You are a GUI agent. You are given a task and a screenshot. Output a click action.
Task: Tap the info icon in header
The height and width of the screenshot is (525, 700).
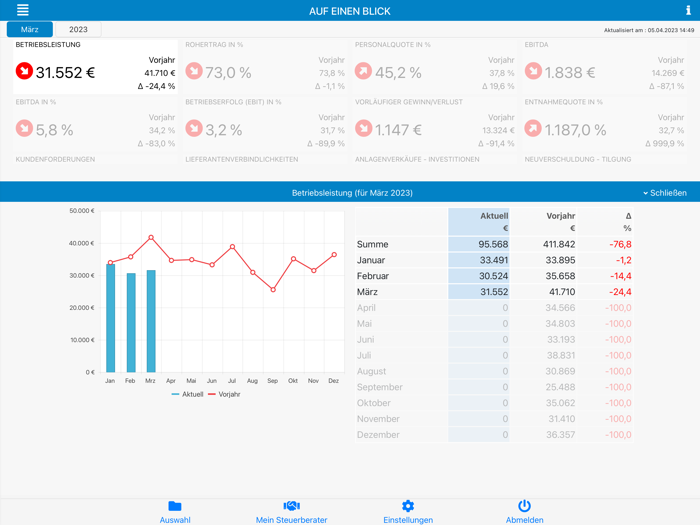688,10
